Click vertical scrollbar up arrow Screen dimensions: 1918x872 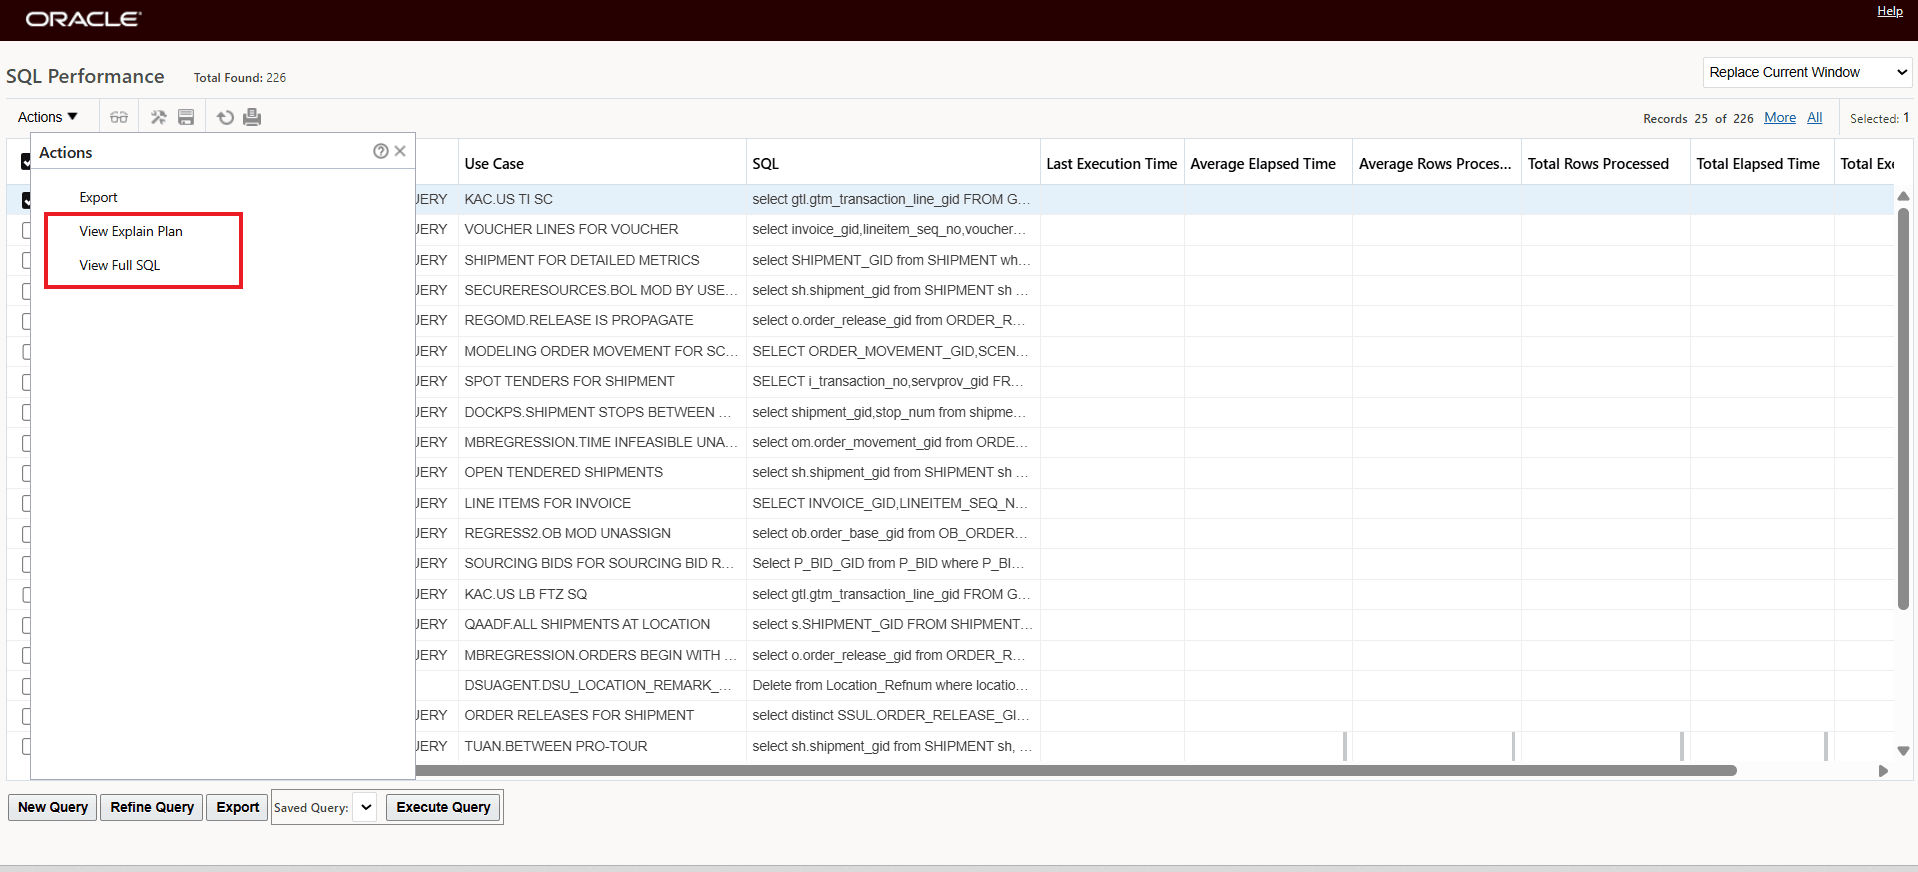click(1903, 196)
